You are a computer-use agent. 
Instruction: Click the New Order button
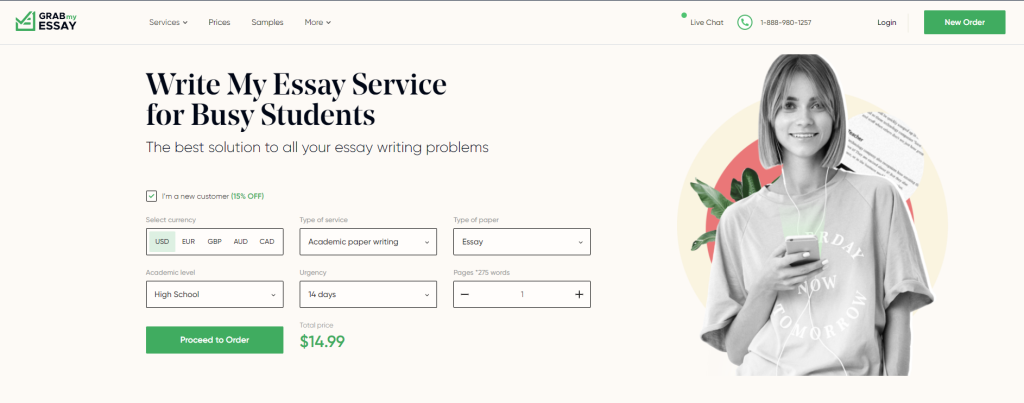point(964,22)
